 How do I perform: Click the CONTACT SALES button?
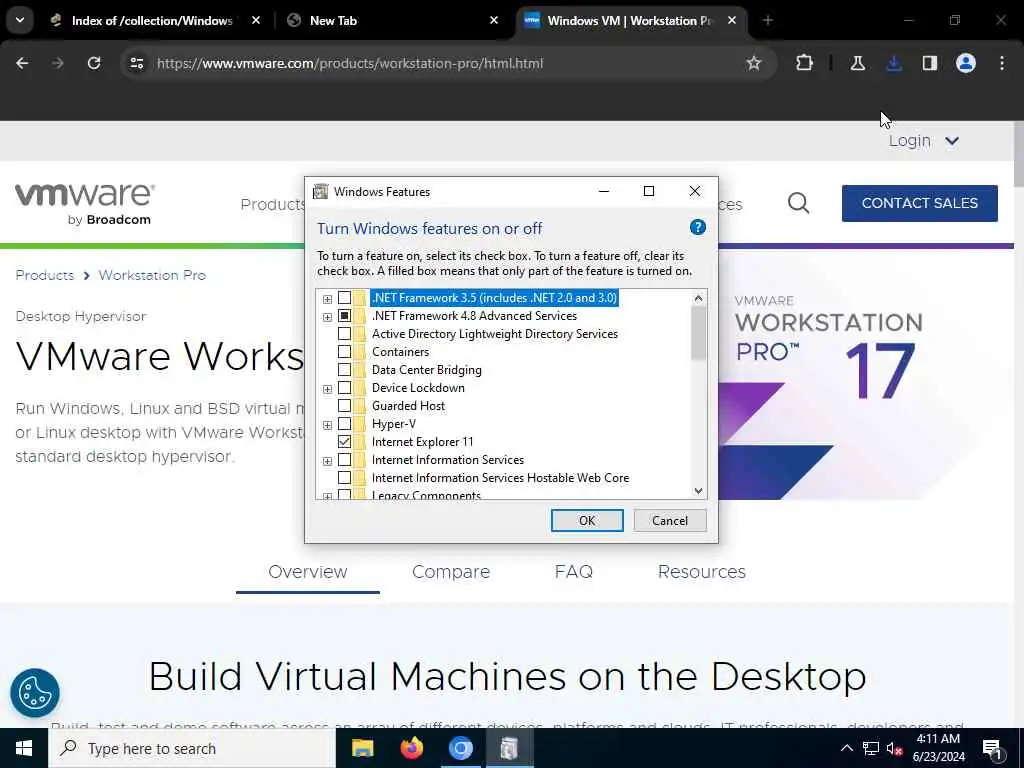[920, 203]
